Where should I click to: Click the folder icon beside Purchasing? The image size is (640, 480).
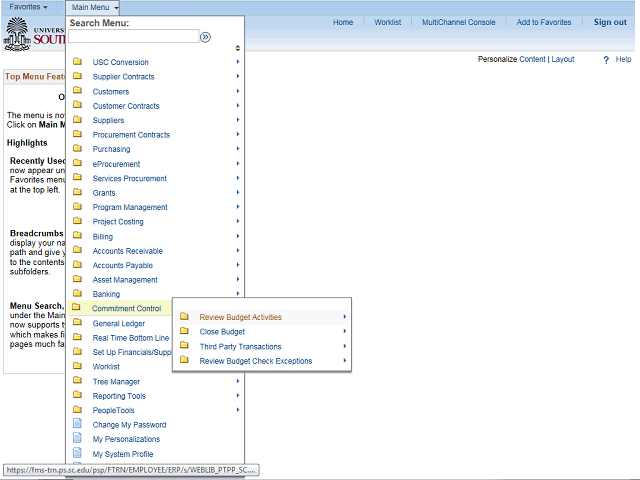(x=77, y=148)
